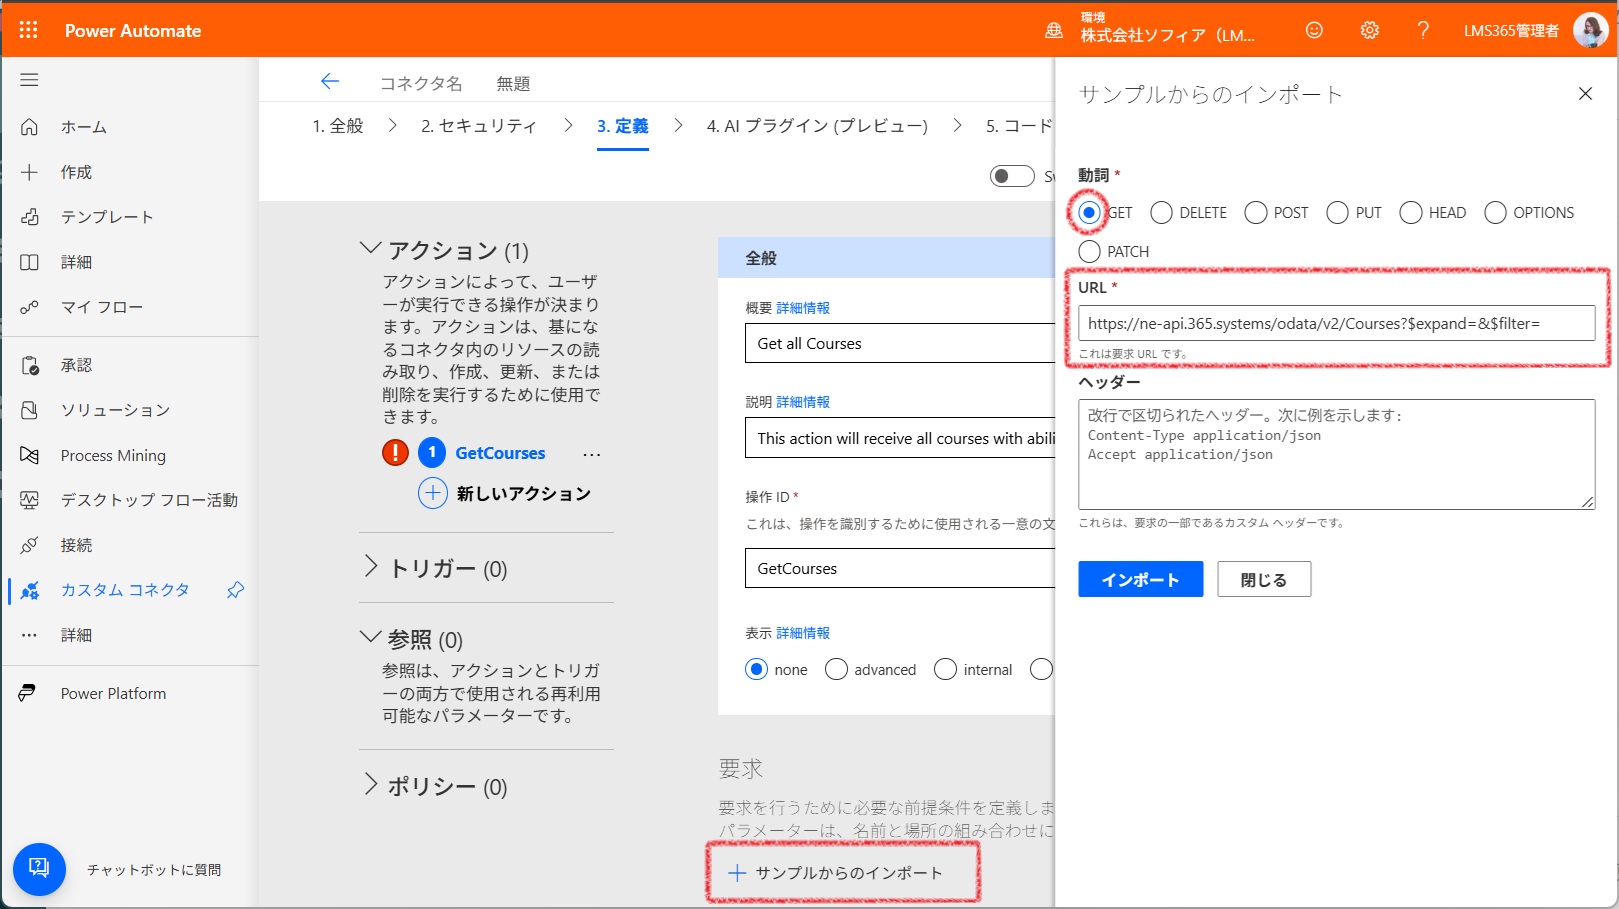Collapse the left navigation hamburger menu

[x=29, y=80]
